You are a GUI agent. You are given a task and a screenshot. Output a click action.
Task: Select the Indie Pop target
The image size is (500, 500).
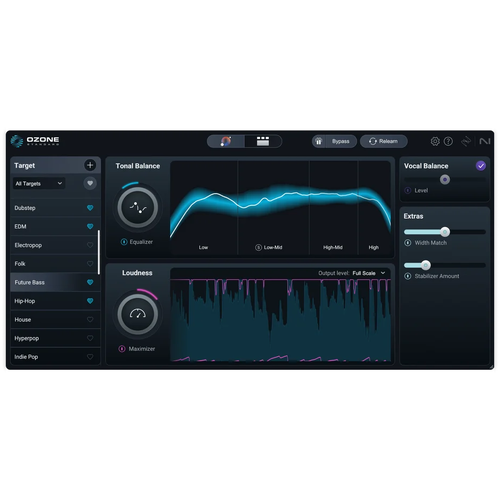point(55,356)
